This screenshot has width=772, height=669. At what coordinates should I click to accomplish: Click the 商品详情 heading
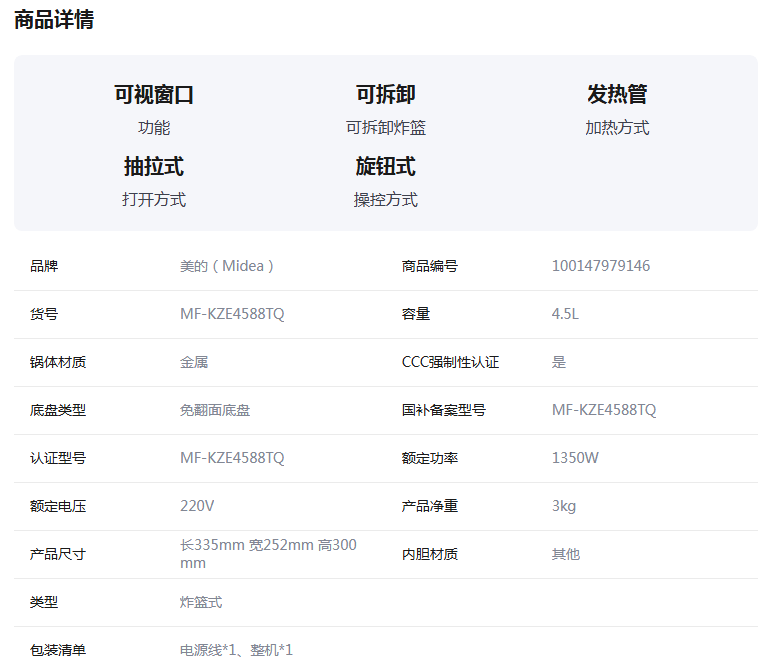coord(54,20)
